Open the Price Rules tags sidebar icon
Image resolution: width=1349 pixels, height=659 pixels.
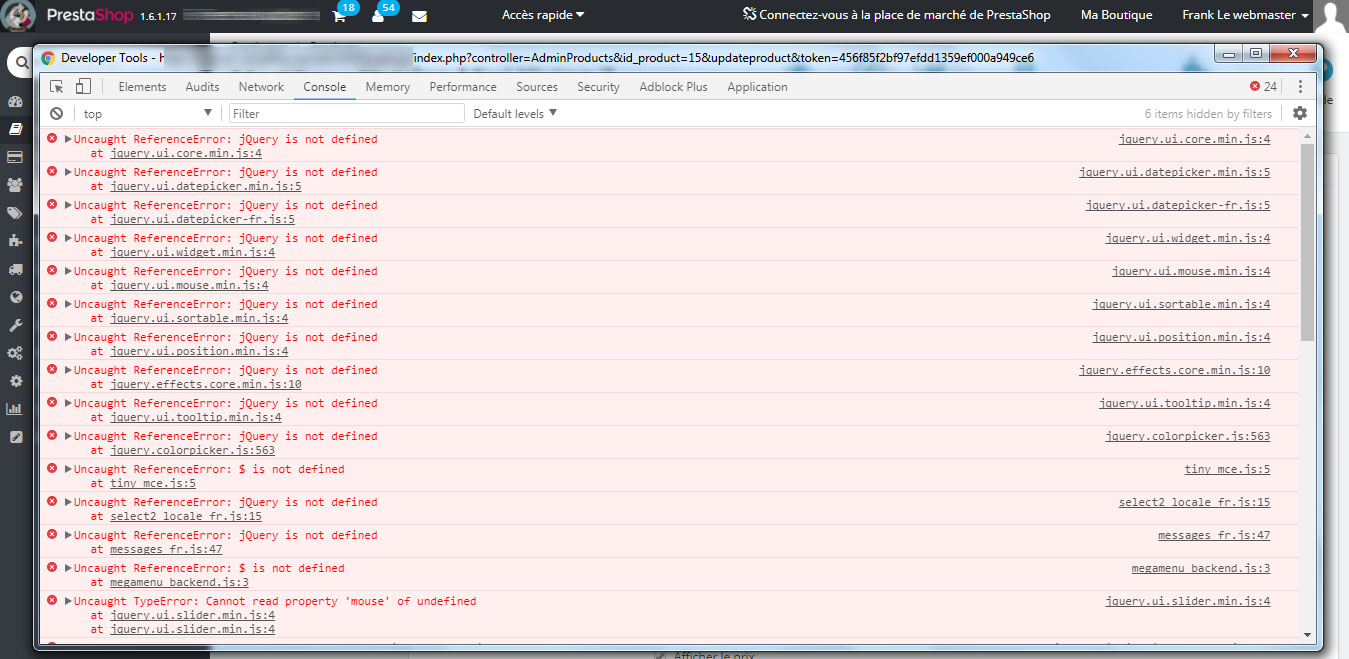[15, 213]
